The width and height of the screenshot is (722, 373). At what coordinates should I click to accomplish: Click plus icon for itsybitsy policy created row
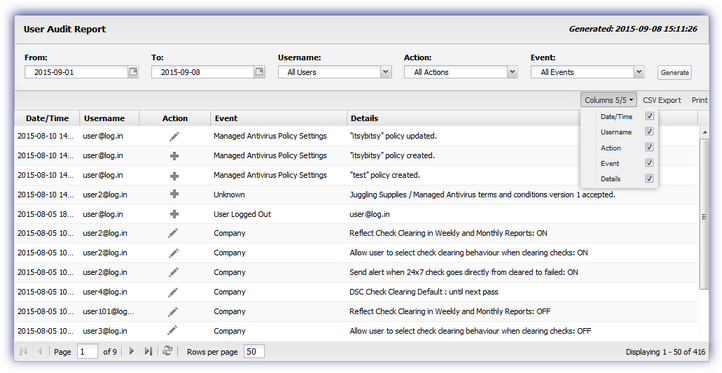click(x=174, y=156)
